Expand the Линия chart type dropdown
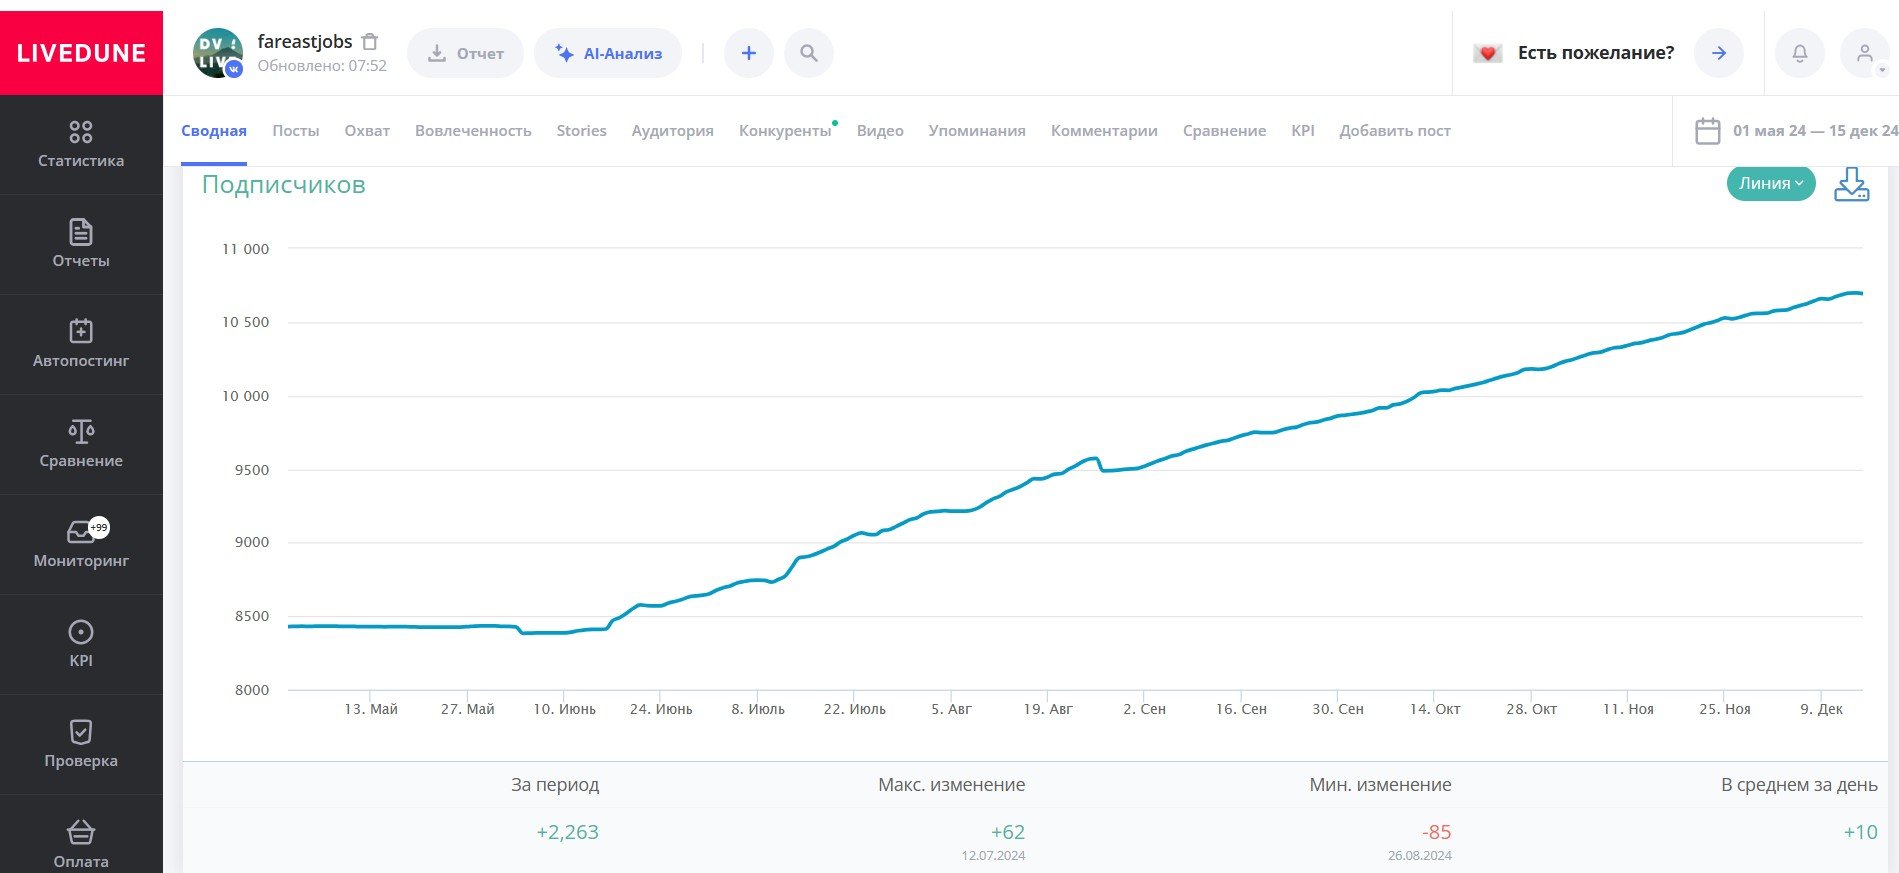Image resolution: width=1899 pixels, height=873 pixels. (x=1770, y=184)
